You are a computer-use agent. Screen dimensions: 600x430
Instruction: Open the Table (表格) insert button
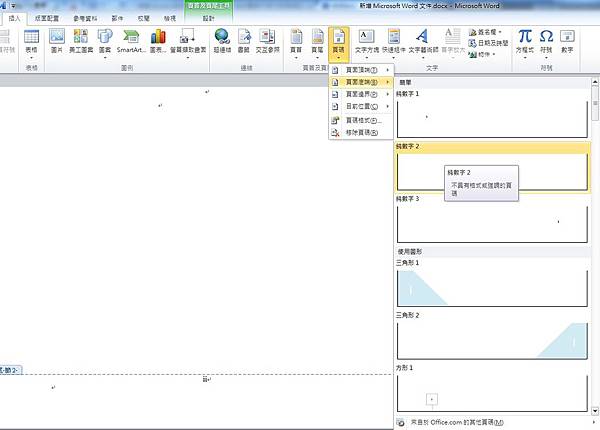(x=31, y=43)
